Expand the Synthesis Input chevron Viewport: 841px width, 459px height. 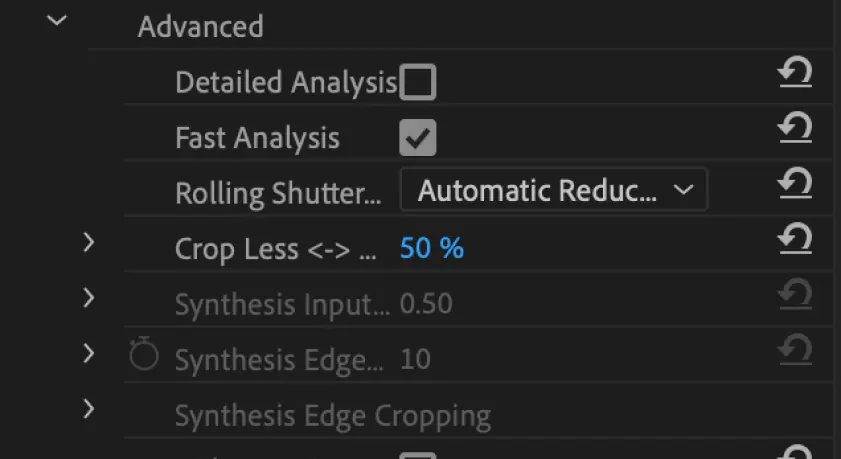(x=89, y=298)
